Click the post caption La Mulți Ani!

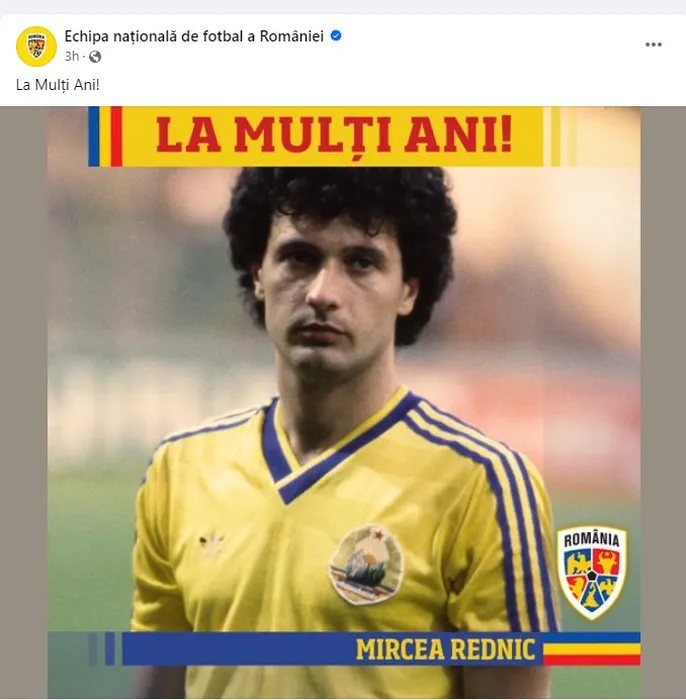pyautogui.click(x=58, y=85)
